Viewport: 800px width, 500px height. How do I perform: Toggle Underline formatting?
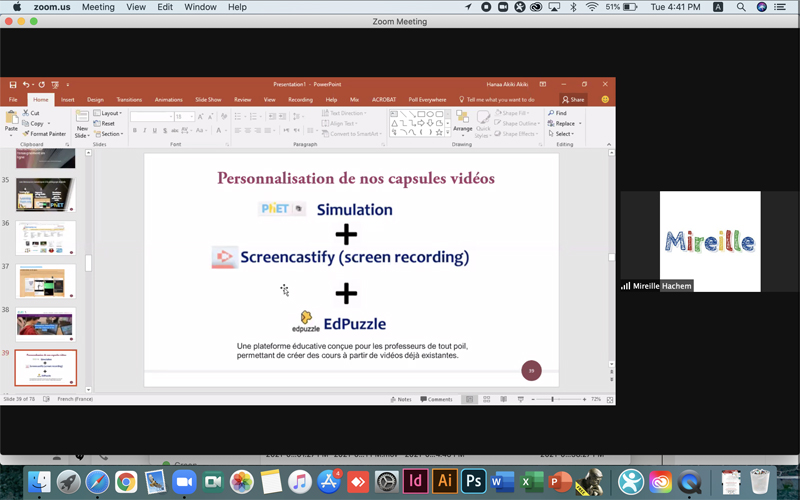click(155, 131)
